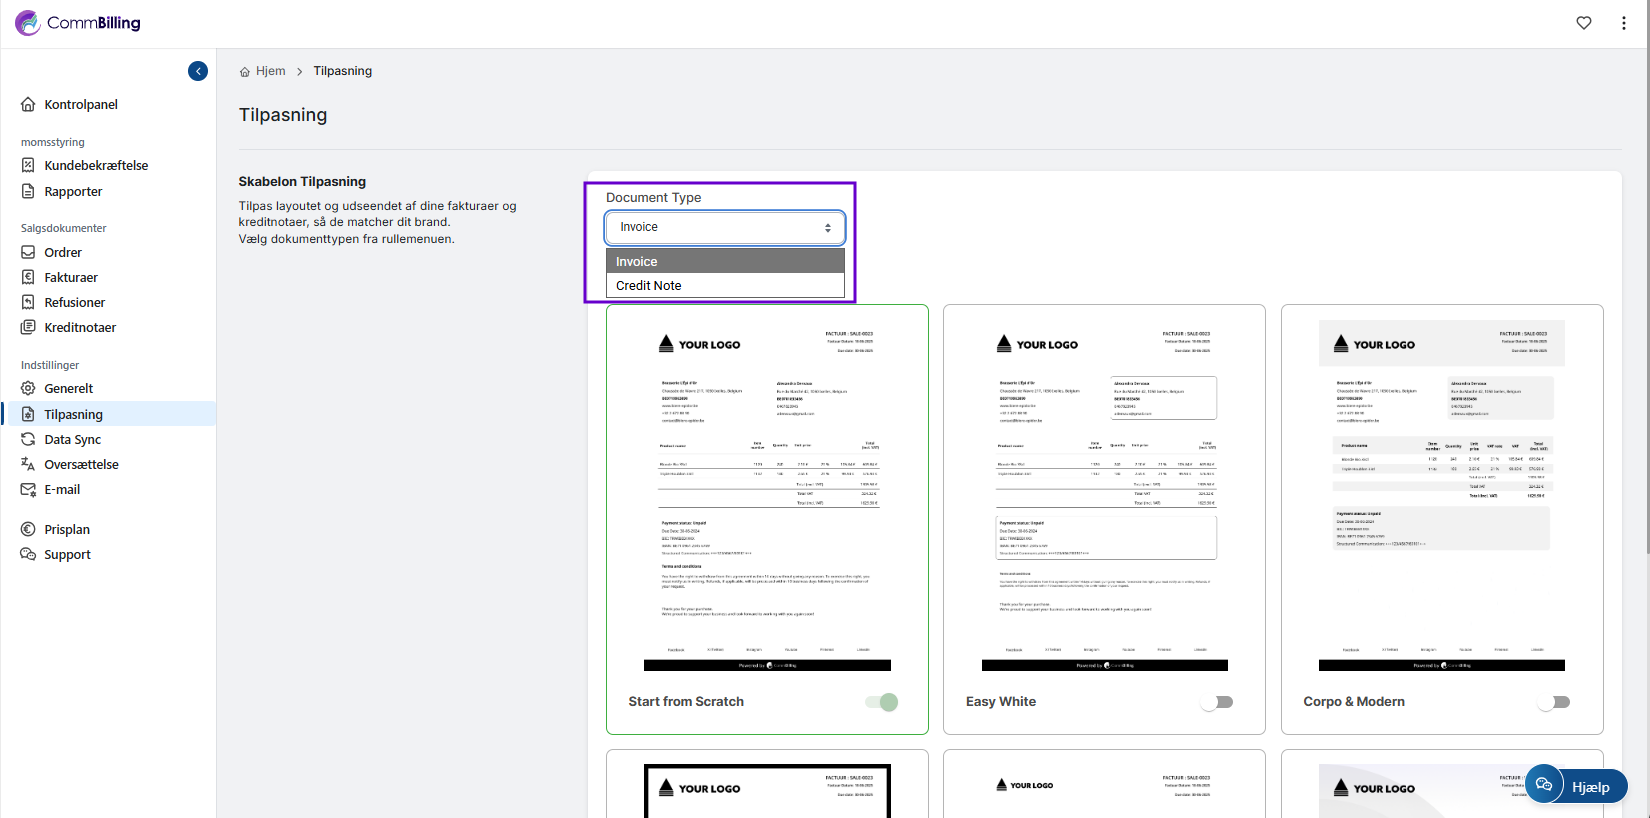
Task: Click the Hjem breadcrumb link
Action: 270,71
